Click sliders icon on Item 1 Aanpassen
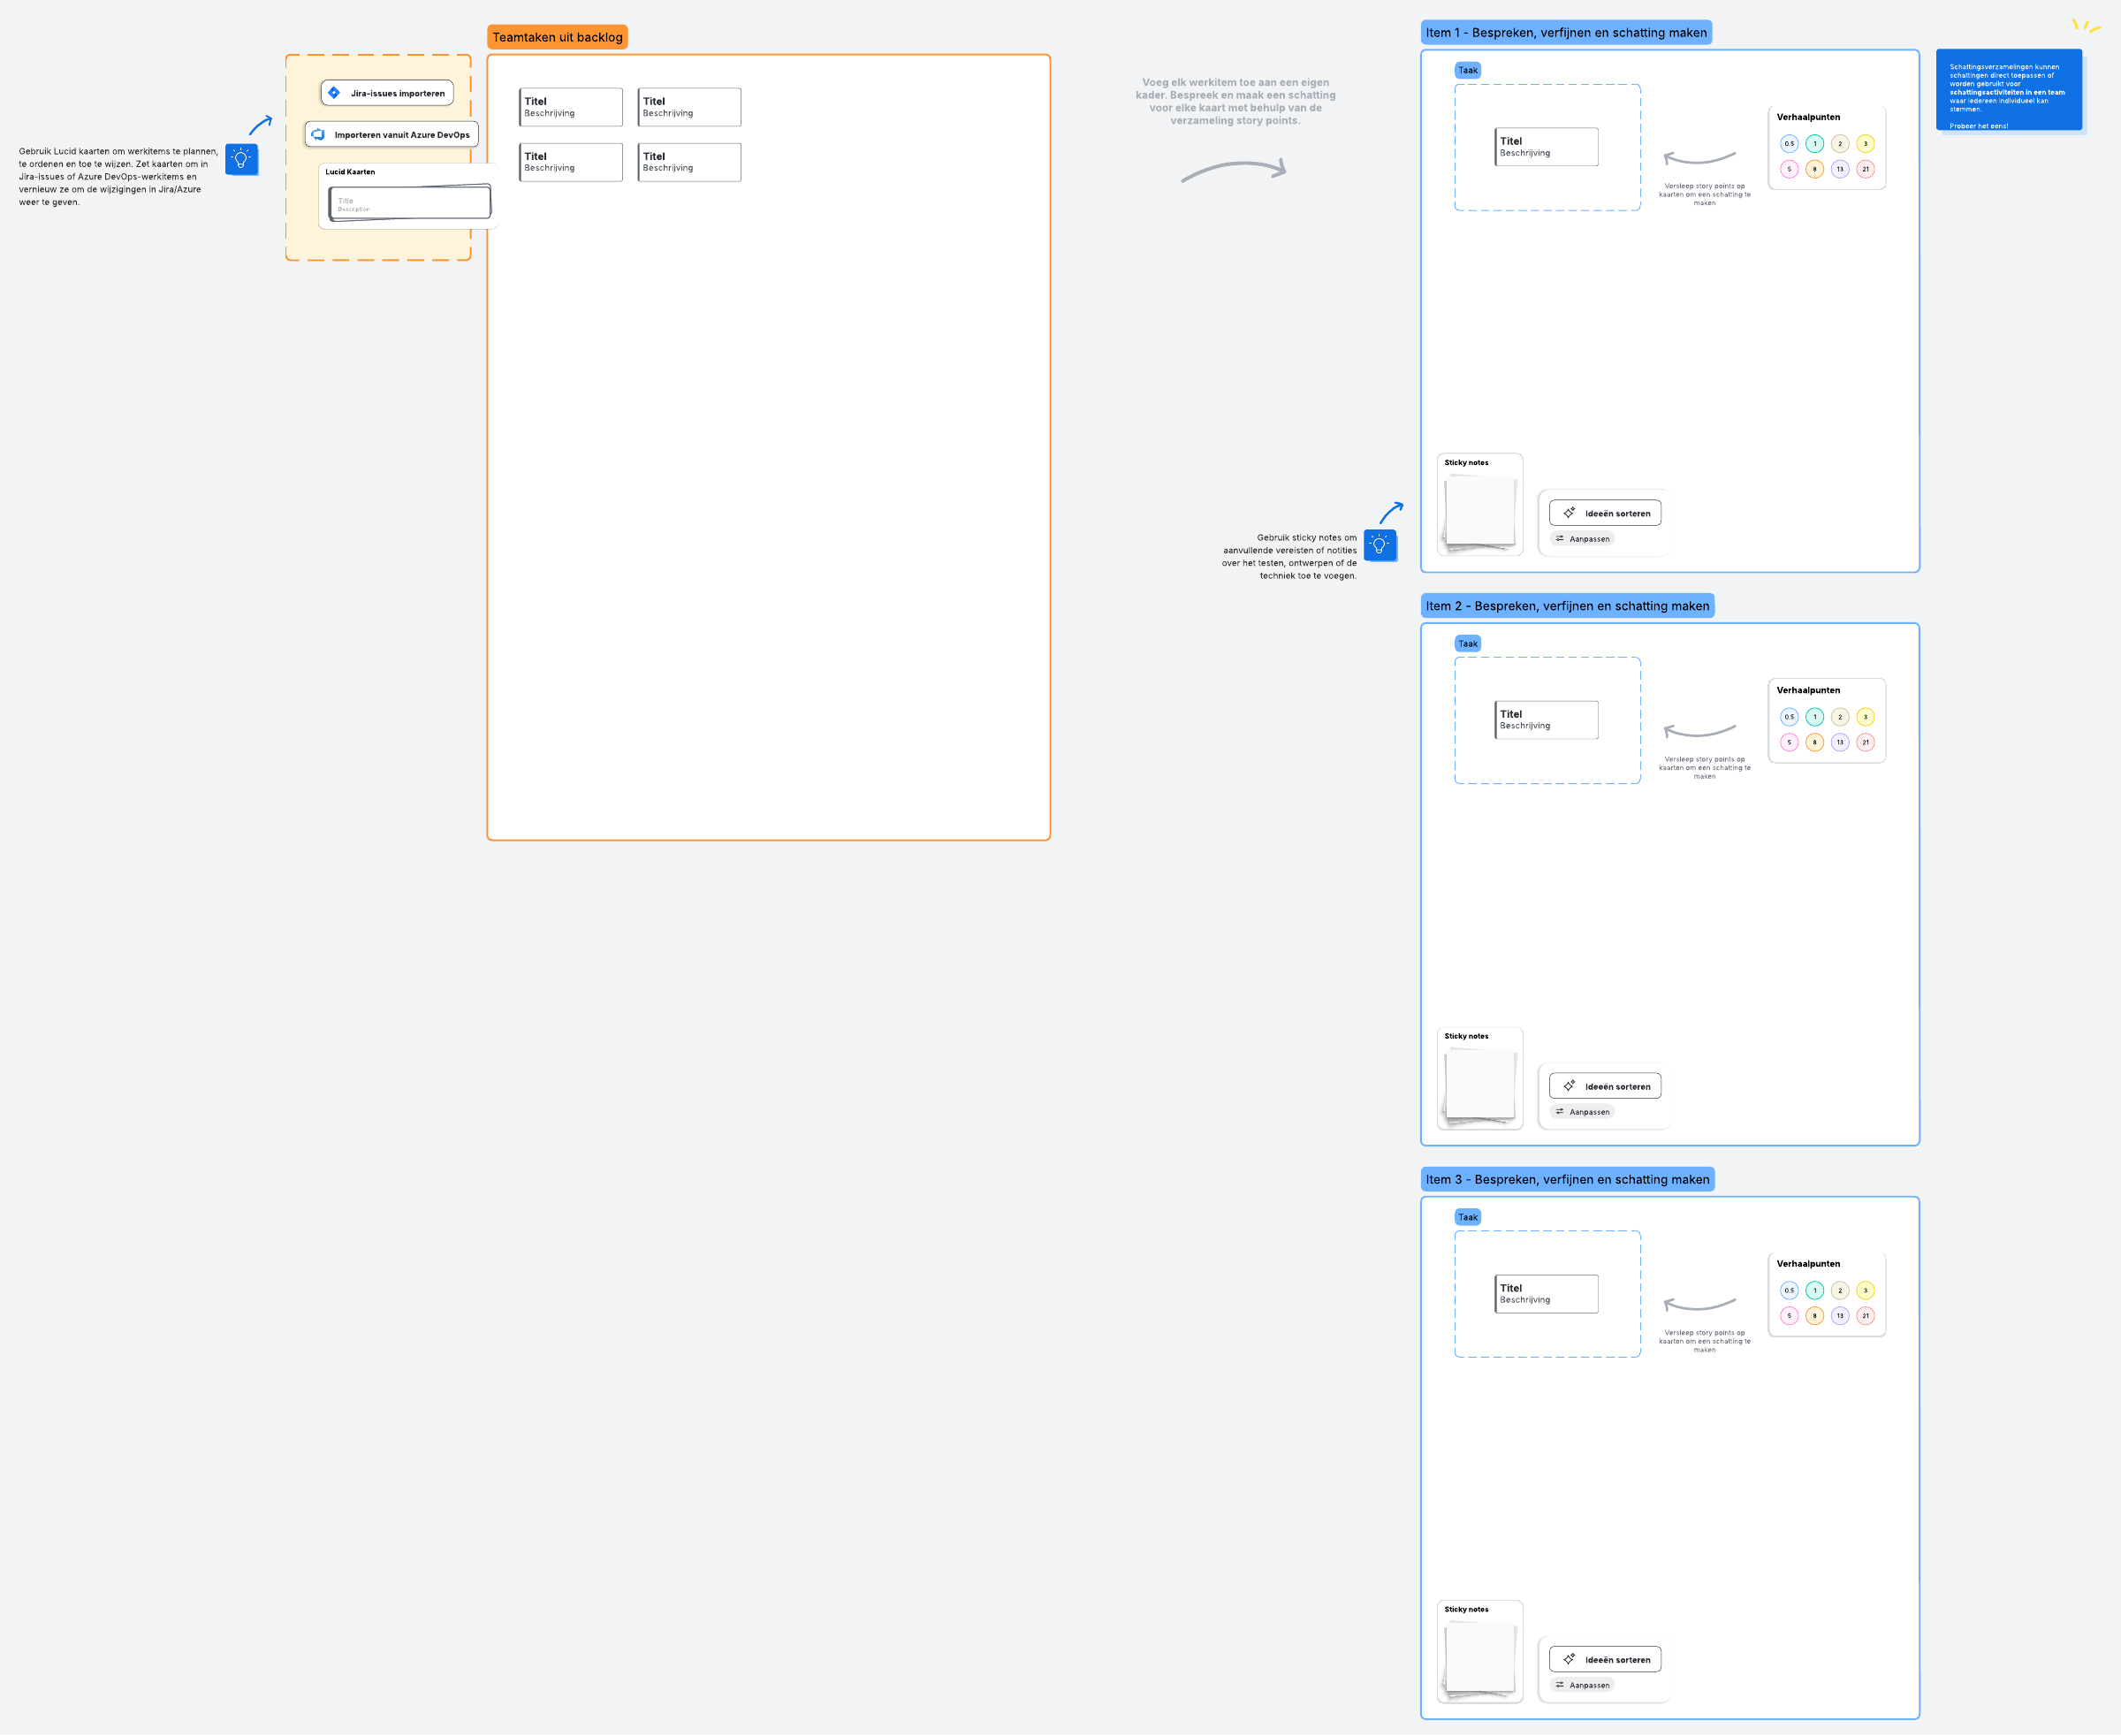Image resolution: width=2121 pixels, height=1736 pixels. click(x=1560, y=539)
